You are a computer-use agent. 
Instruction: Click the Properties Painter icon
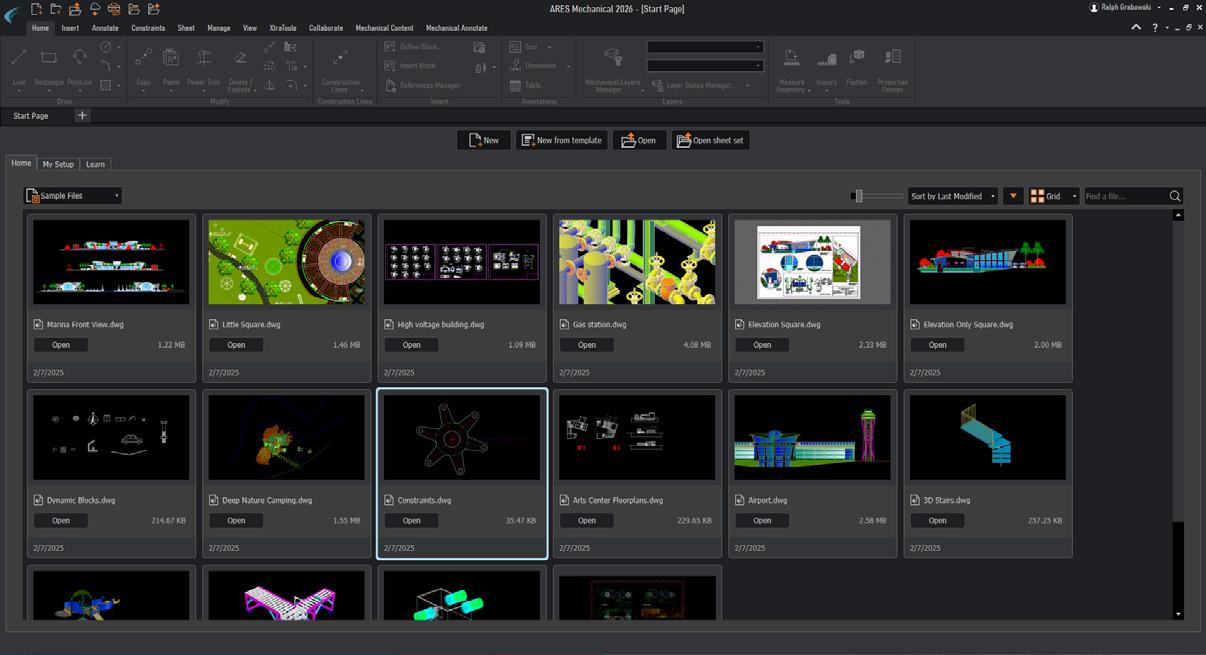893,58
